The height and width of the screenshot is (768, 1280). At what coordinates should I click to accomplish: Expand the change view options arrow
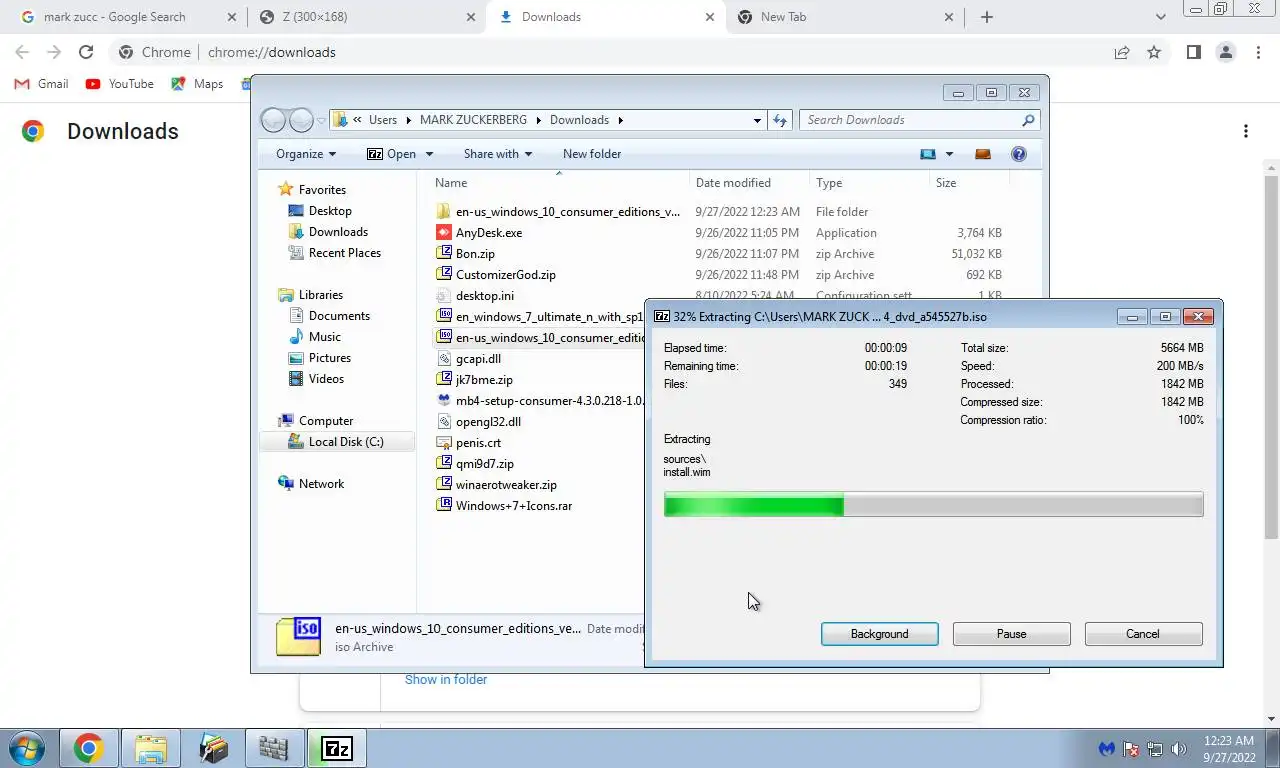click(949, 154)
